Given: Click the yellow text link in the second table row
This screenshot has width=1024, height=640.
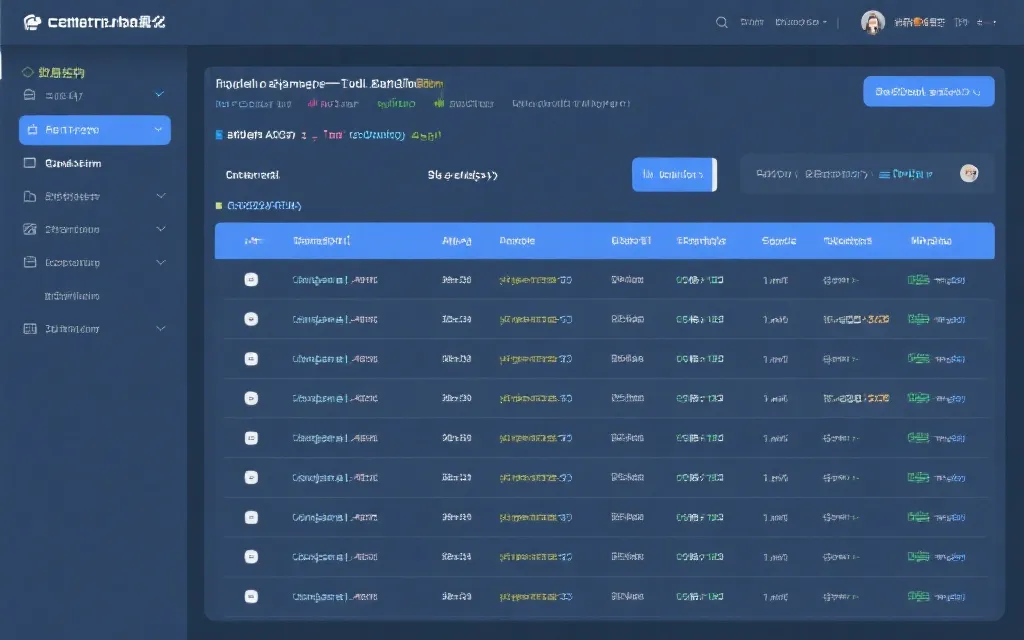Looking at the screenshot, I should coord(535,320).
